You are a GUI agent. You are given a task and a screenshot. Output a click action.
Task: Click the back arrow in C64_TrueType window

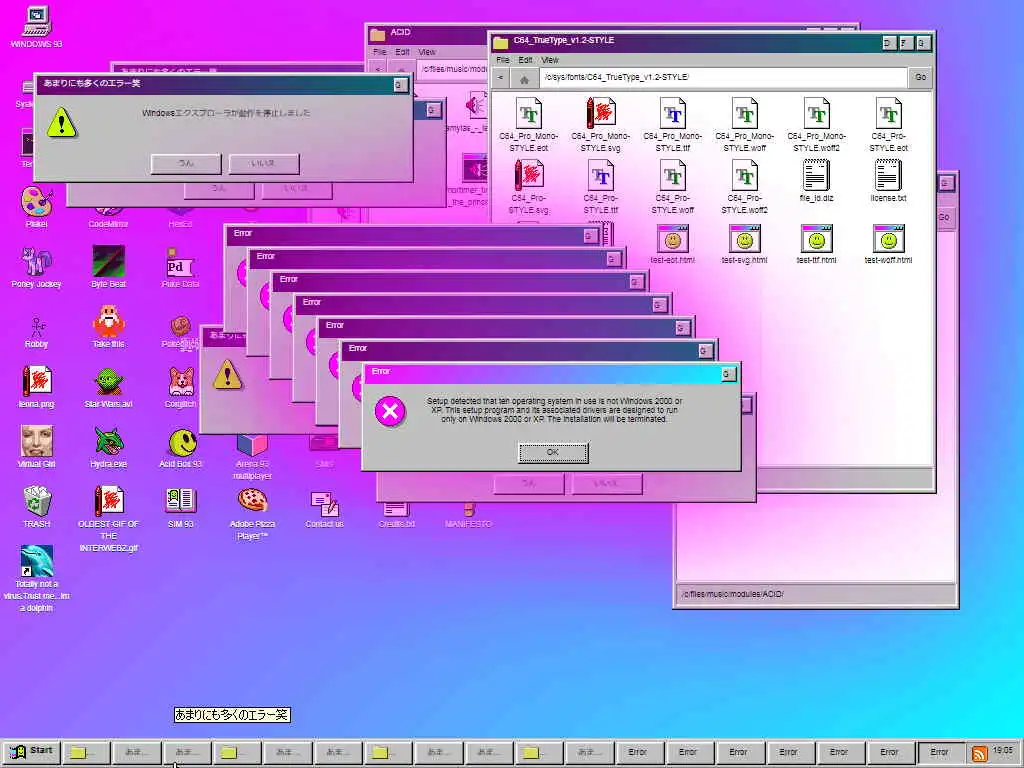pyautogui.click(x=501, y=78)
